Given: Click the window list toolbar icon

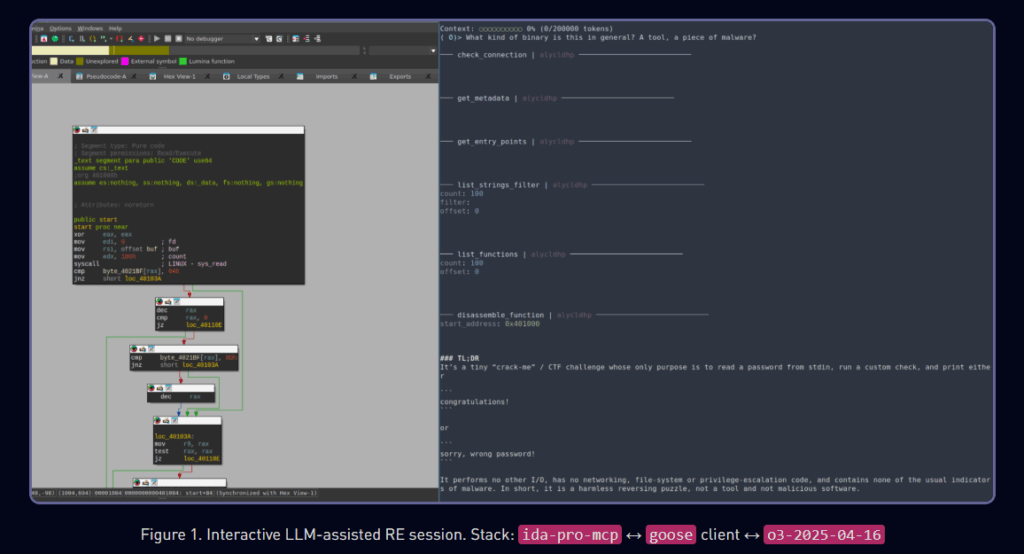Looking at the screenshot, I should 296,39.
